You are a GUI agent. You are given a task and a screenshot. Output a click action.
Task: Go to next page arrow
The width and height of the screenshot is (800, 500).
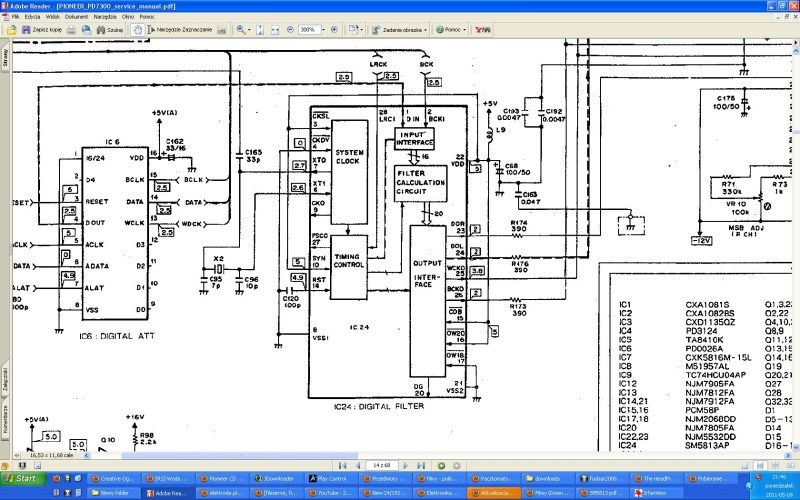(x=406, y=465)
